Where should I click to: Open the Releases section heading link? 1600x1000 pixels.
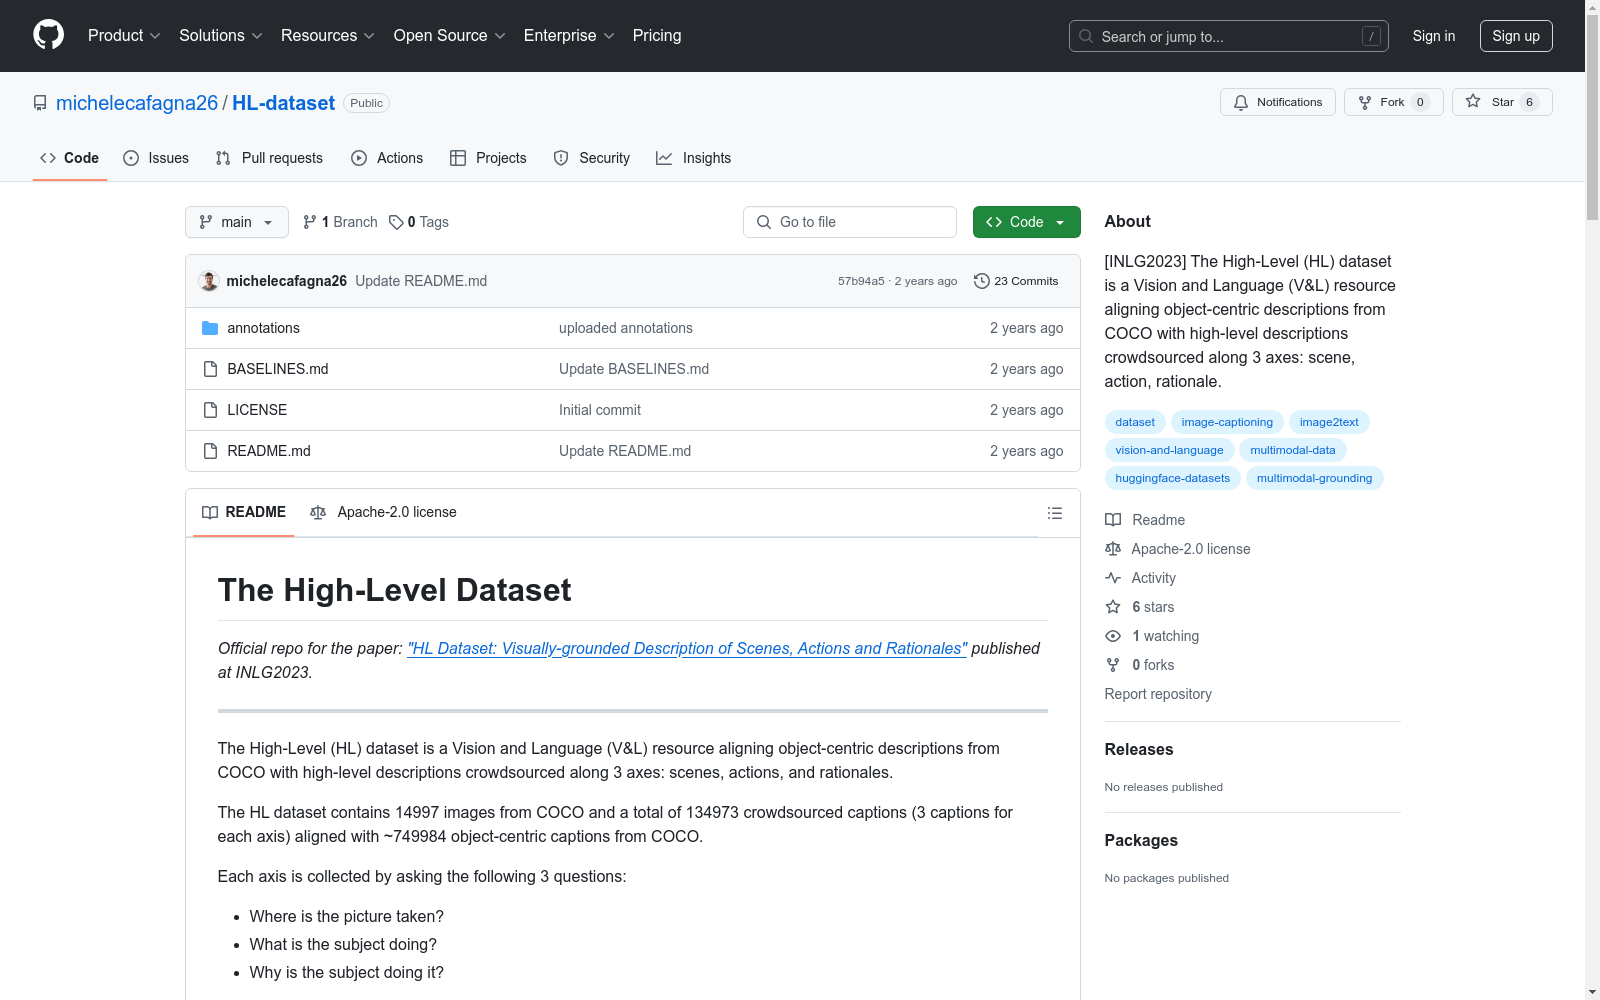tap(1139, 749)
